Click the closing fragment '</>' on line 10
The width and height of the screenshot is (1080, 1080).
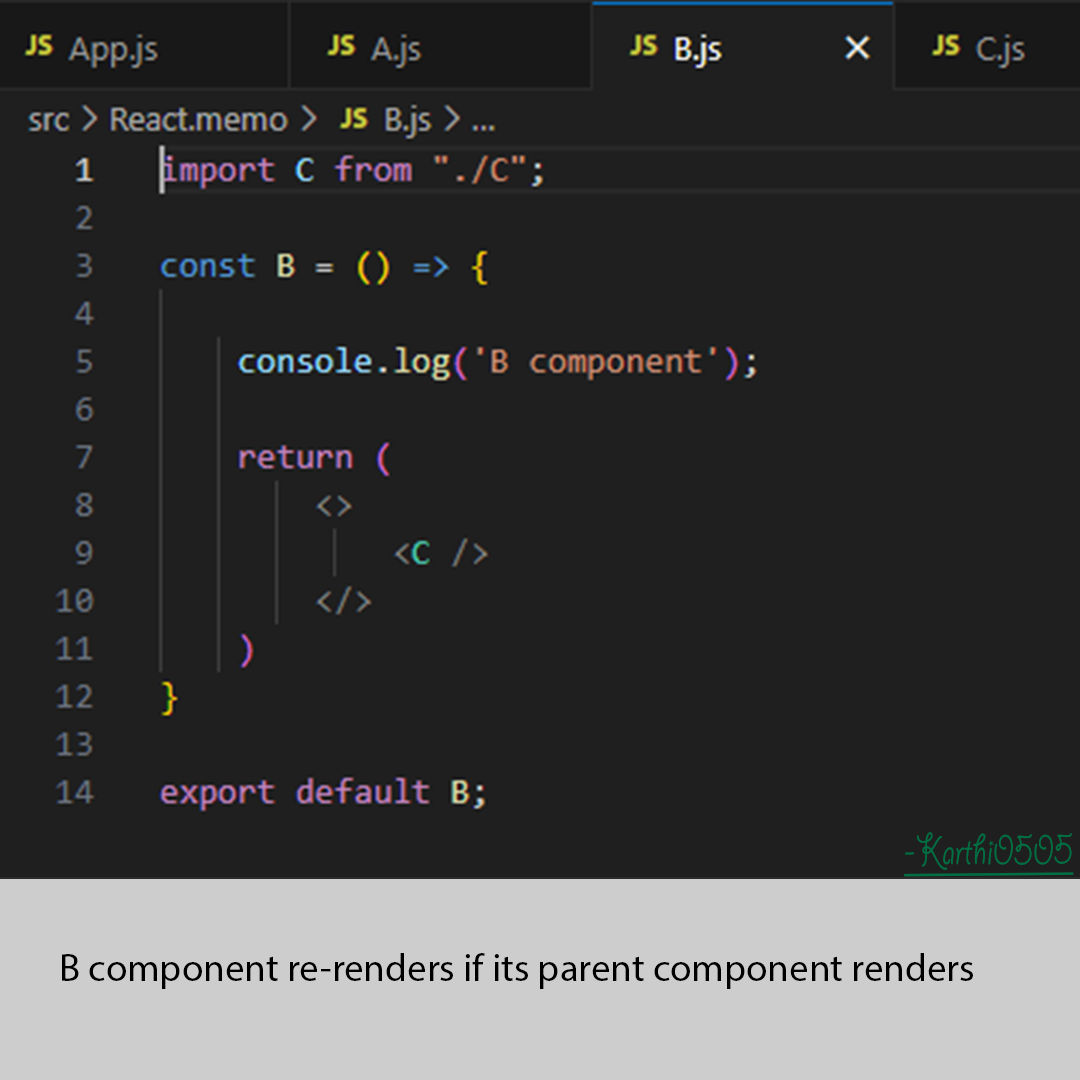click(x=344, y=602)
